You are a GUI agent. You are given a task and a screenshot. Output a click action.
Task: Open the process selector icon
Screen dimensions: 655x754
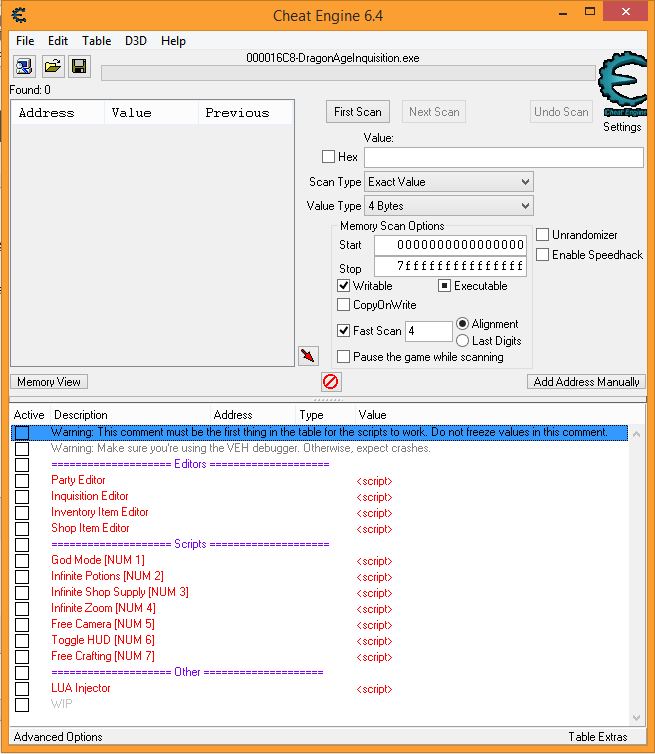[24, 66]
